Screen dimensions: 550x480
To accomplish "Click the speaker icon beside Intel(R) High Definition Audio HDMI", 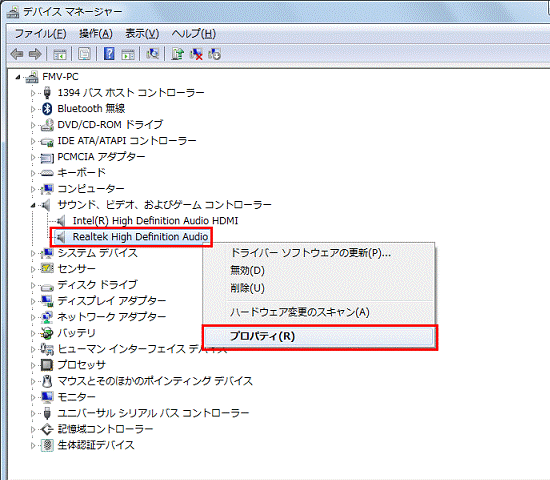I will [x=61, y=221].
